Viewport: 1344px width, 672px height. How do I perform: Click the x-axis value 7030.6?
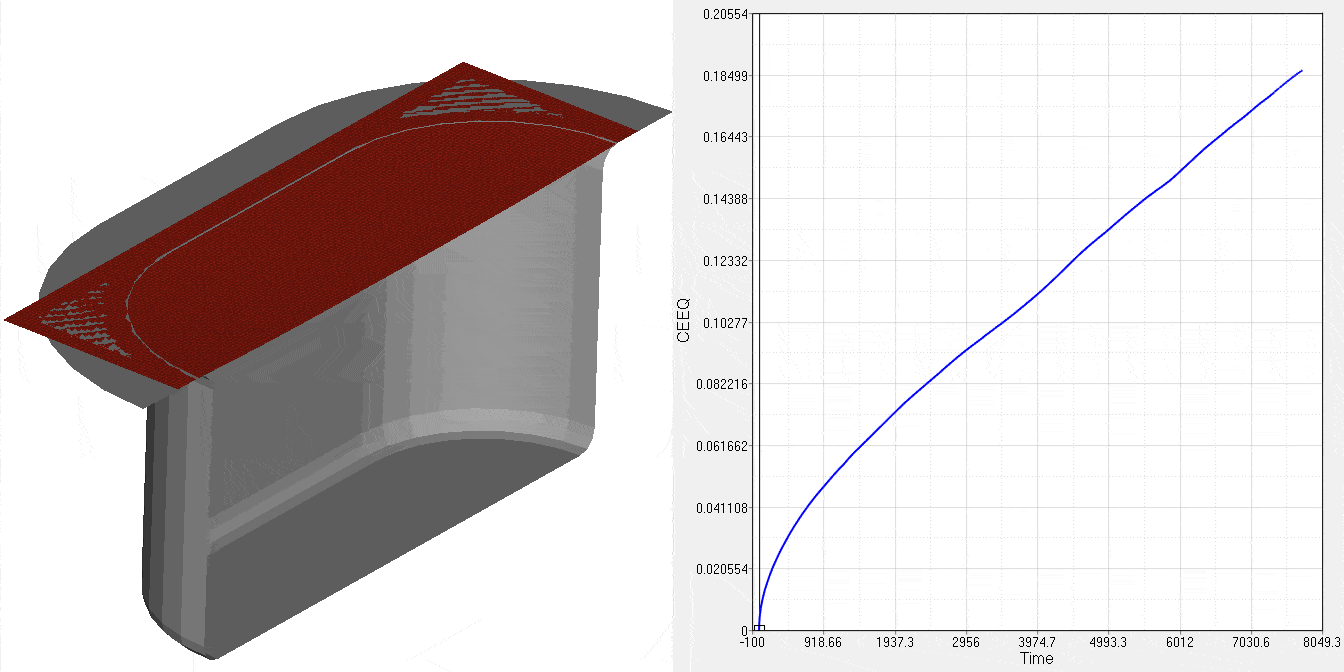click(x=1252, y=643)
